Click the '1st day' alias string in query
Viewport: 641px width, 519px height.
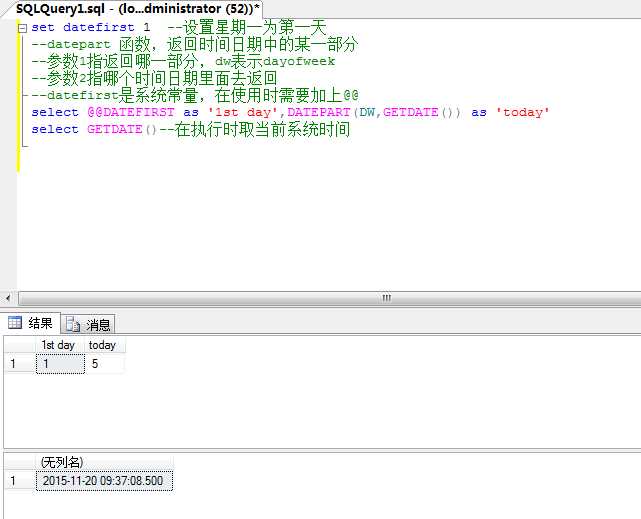(243, 112)
